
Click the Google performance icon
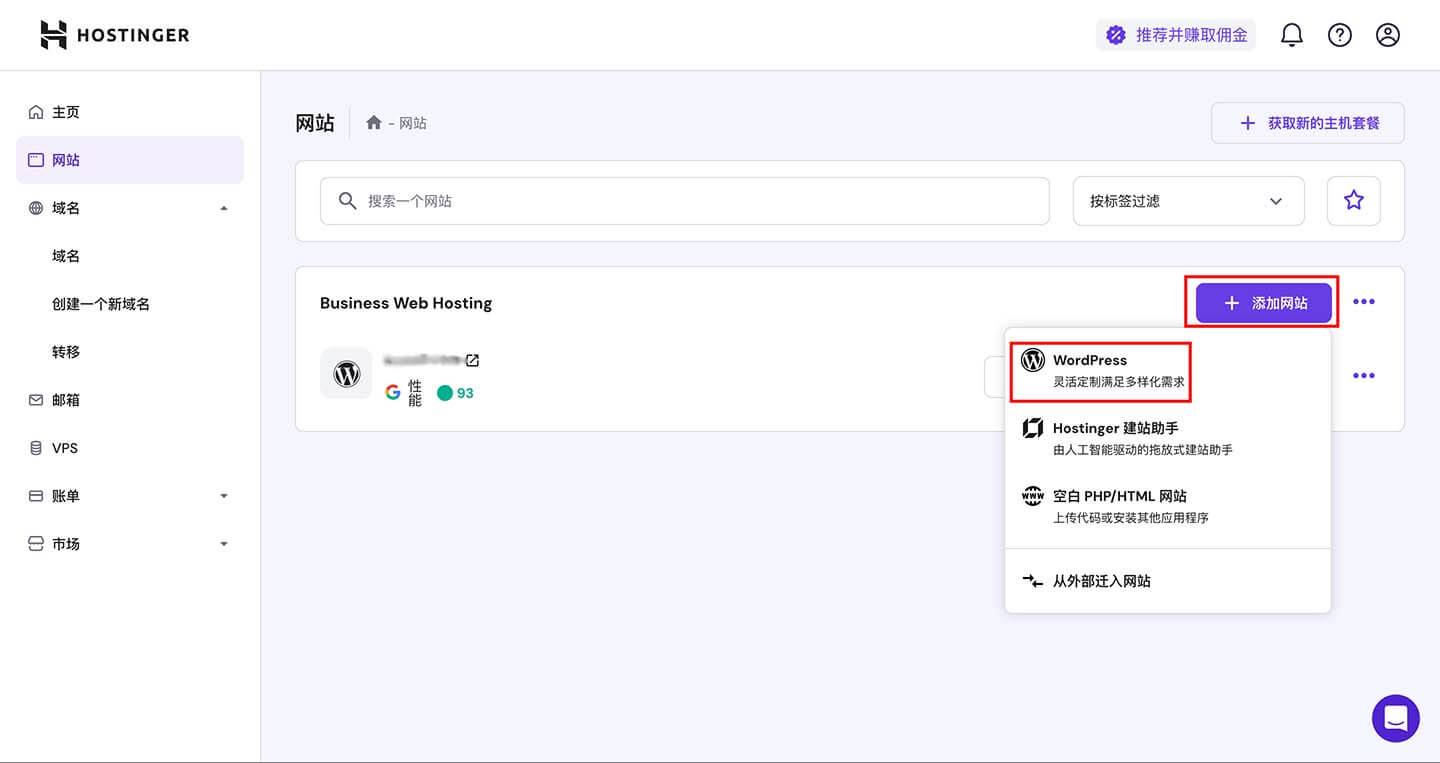393,393
